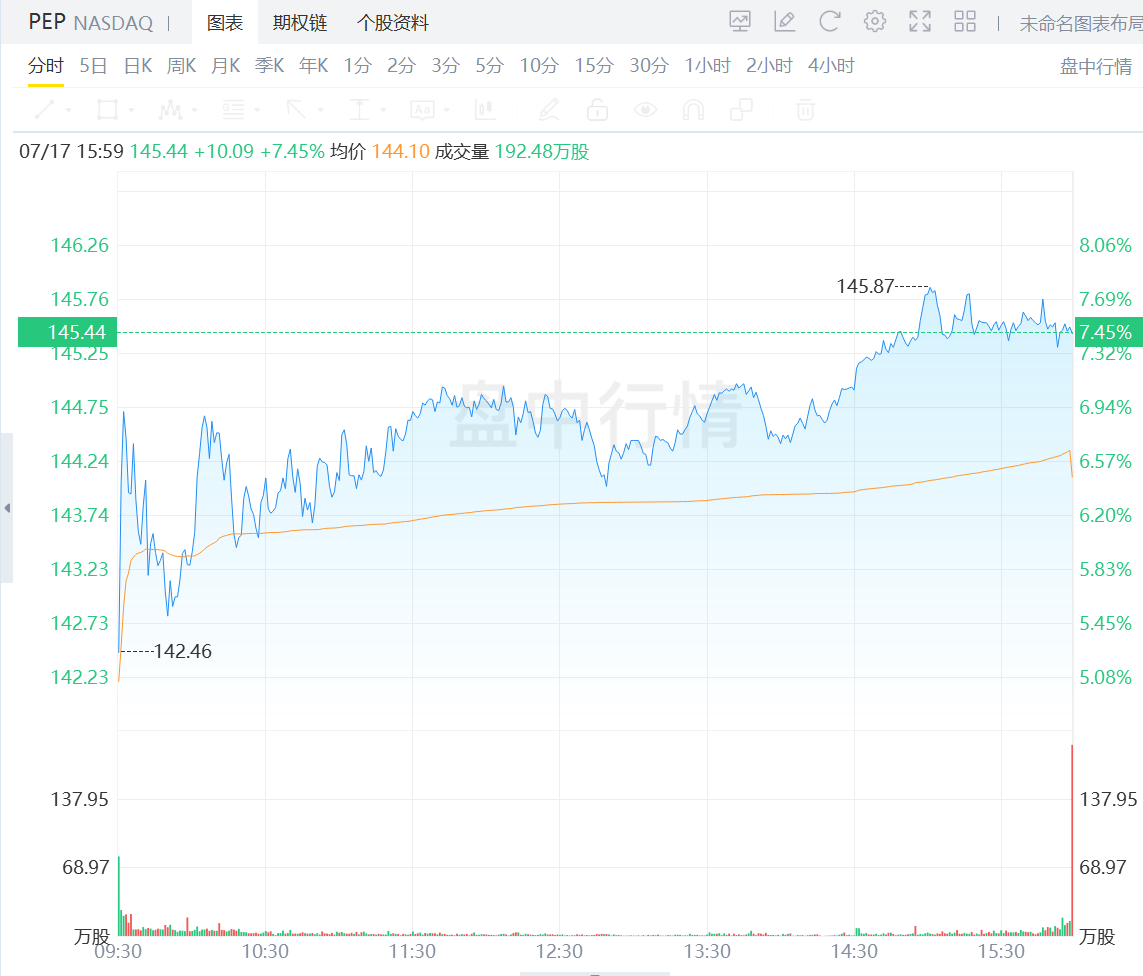This screenshot has width=1143, height=976.
Task: Click the fullscreen expand icon
Action: click(920, 21)
